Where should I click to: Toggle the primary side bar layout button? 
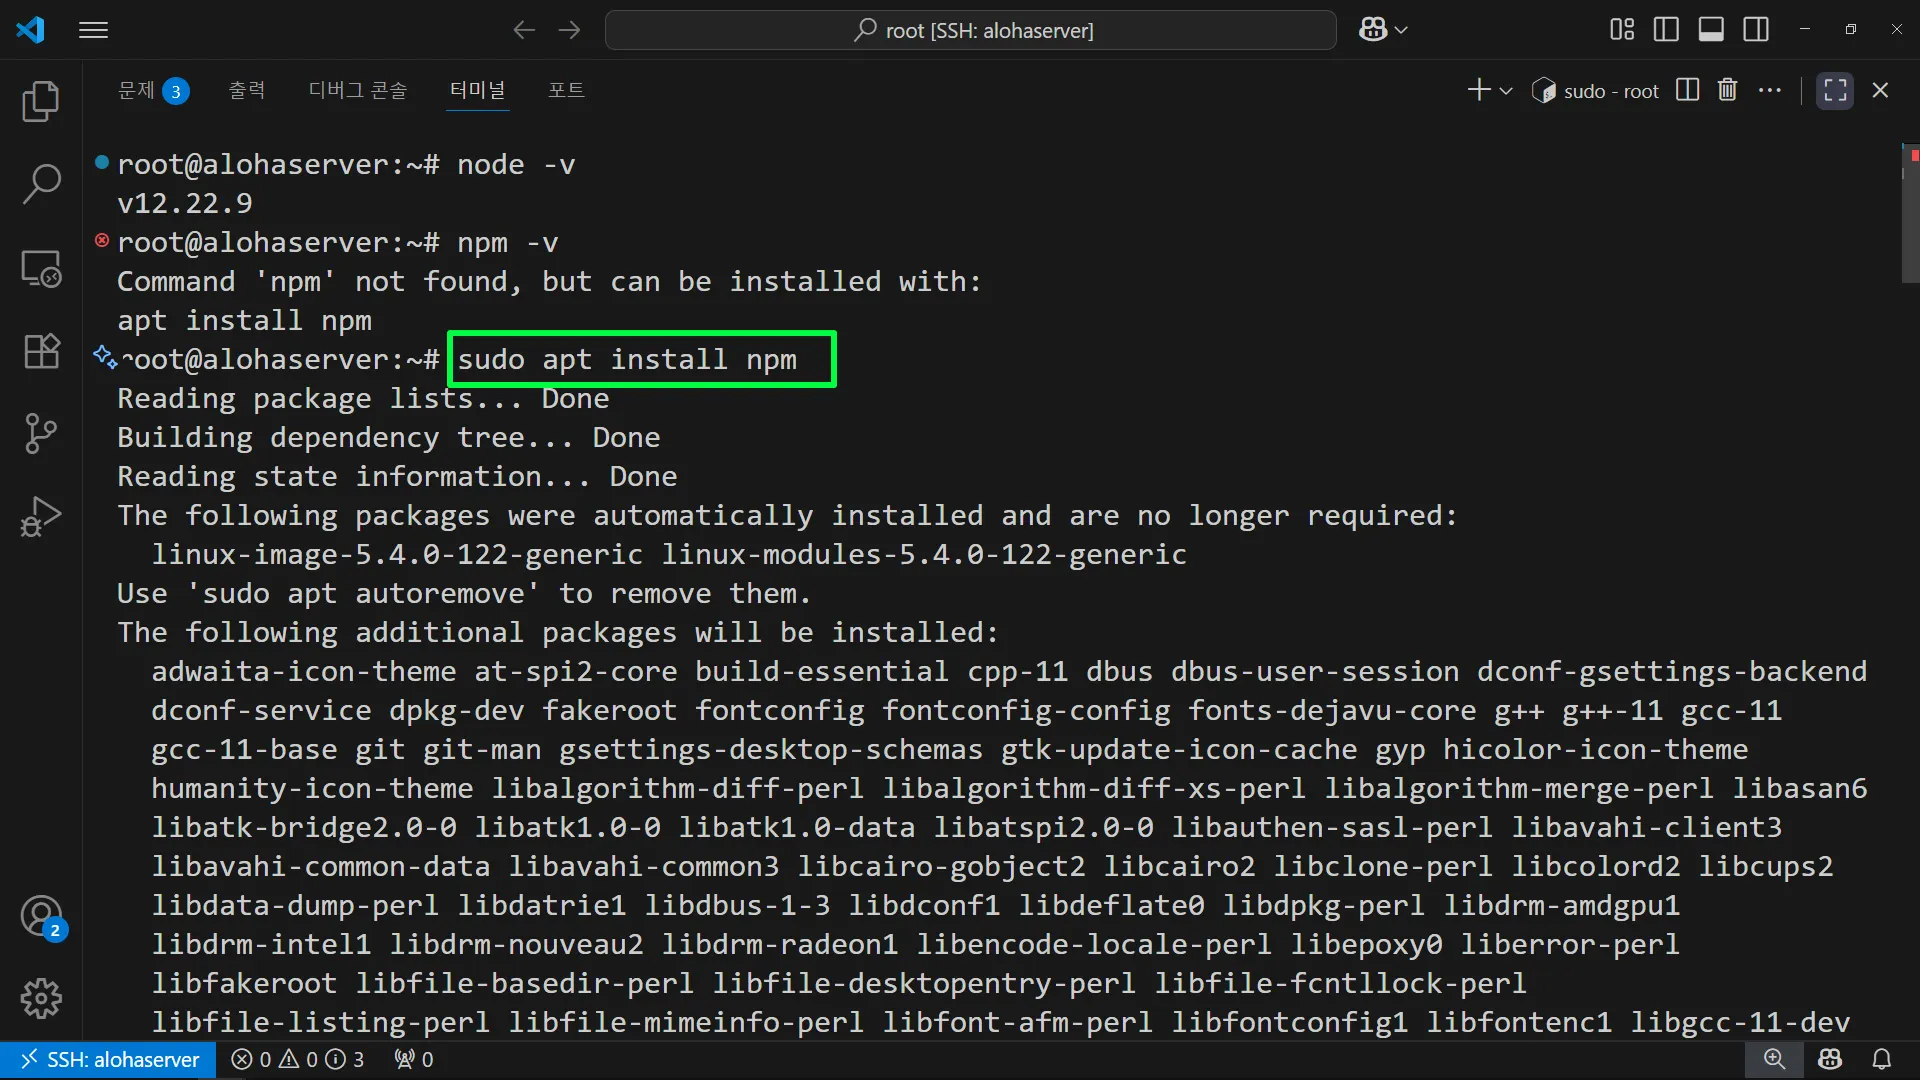(x=1666, y=30)
